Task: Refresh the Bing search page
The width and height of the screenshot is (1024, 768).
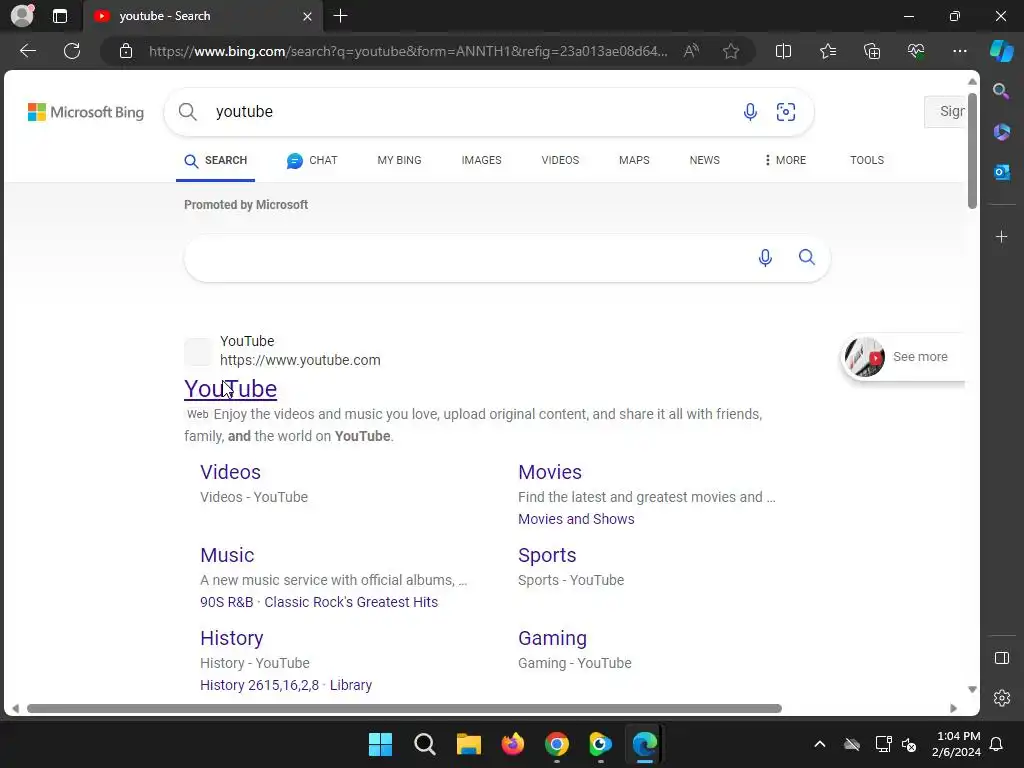Action: (x=72, y=51)
